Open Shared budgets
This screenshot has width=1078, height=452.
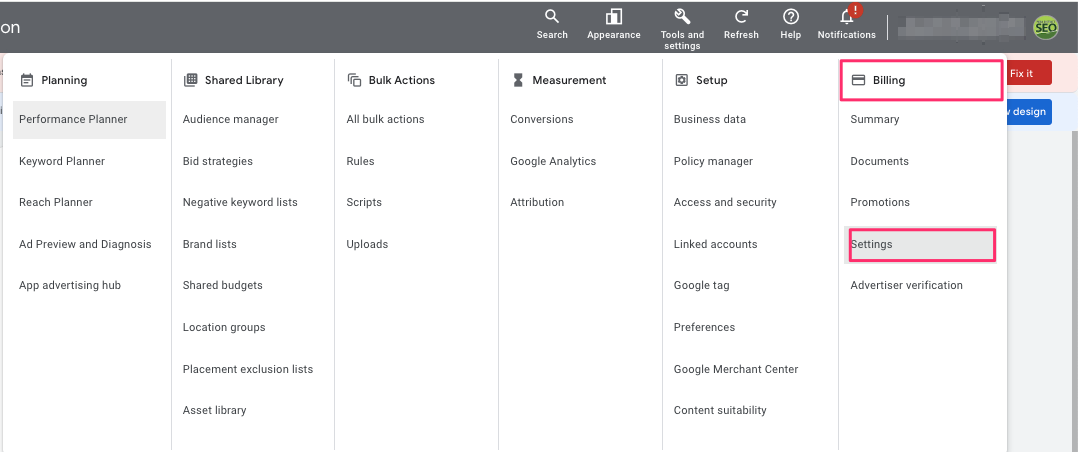pyautogui.click(x=223, y=286)
